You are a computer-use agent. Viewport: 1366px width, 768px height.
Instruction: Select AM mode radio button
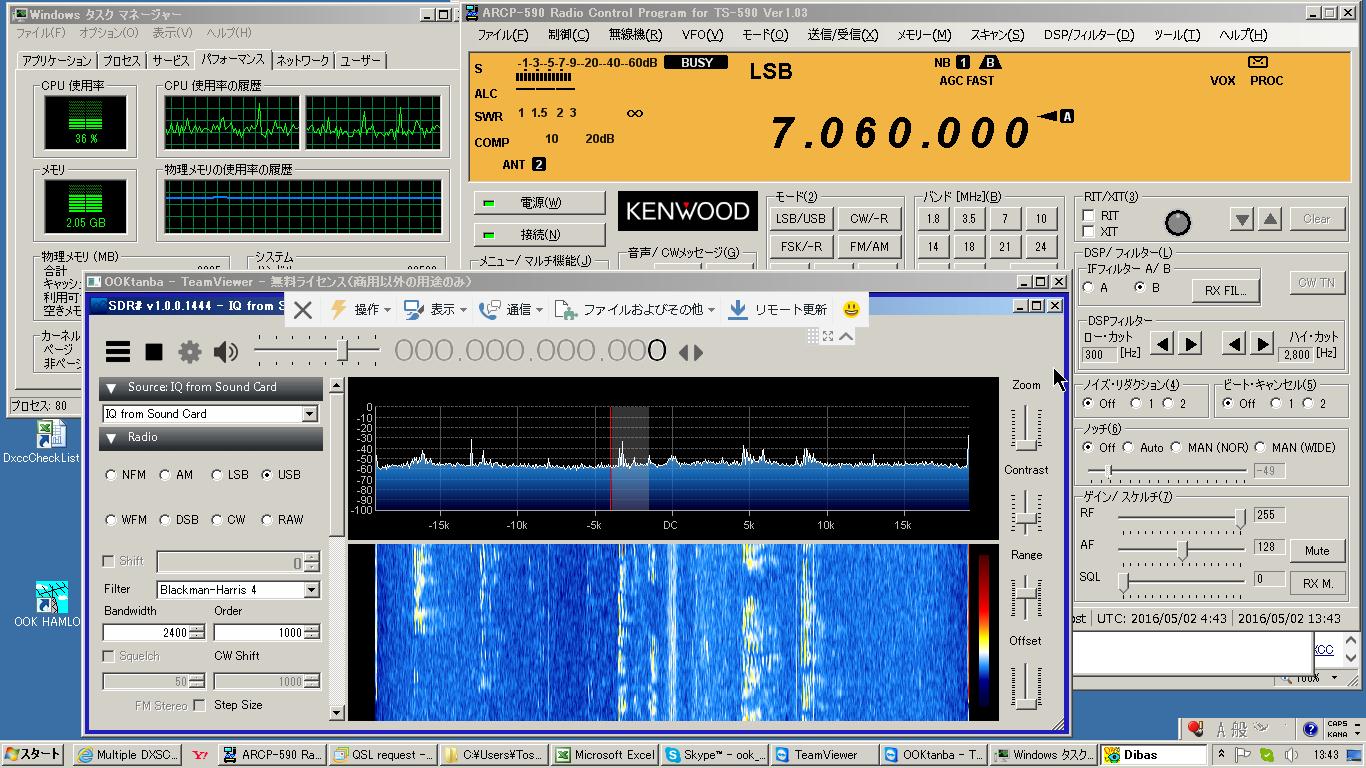(x=165, y=475)
